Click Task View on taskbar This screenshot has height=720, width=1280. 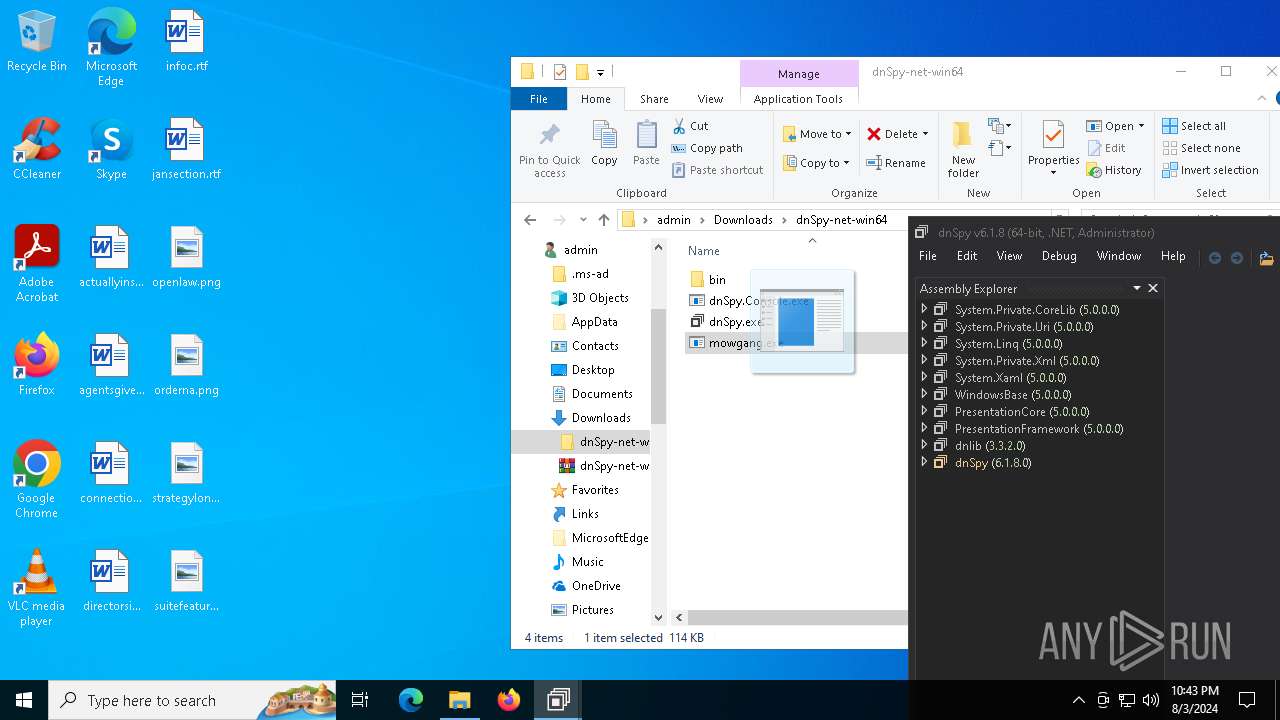pyautogui.click(x=360, y=700)
